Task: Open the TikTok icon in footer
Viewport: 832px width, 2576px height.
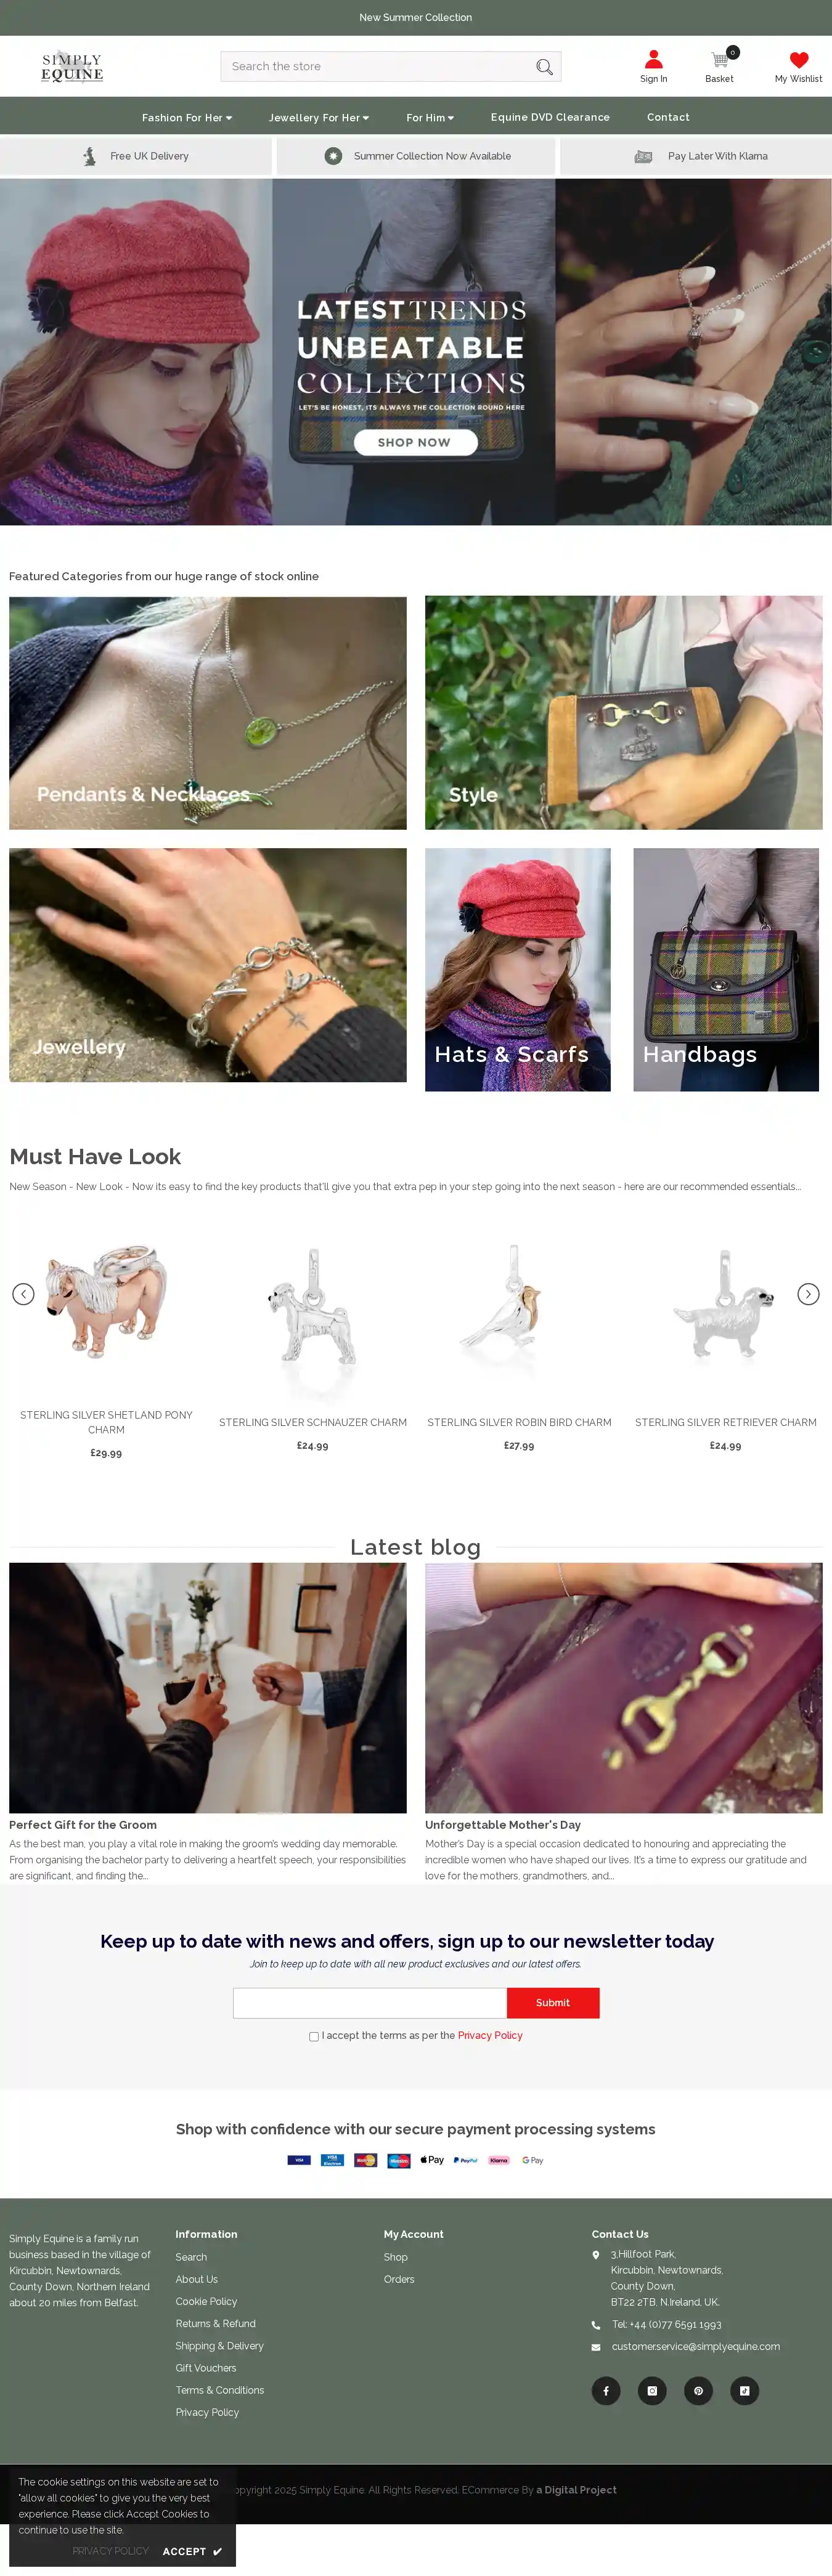Action: pyautogui.click(x=744, y=2391)
